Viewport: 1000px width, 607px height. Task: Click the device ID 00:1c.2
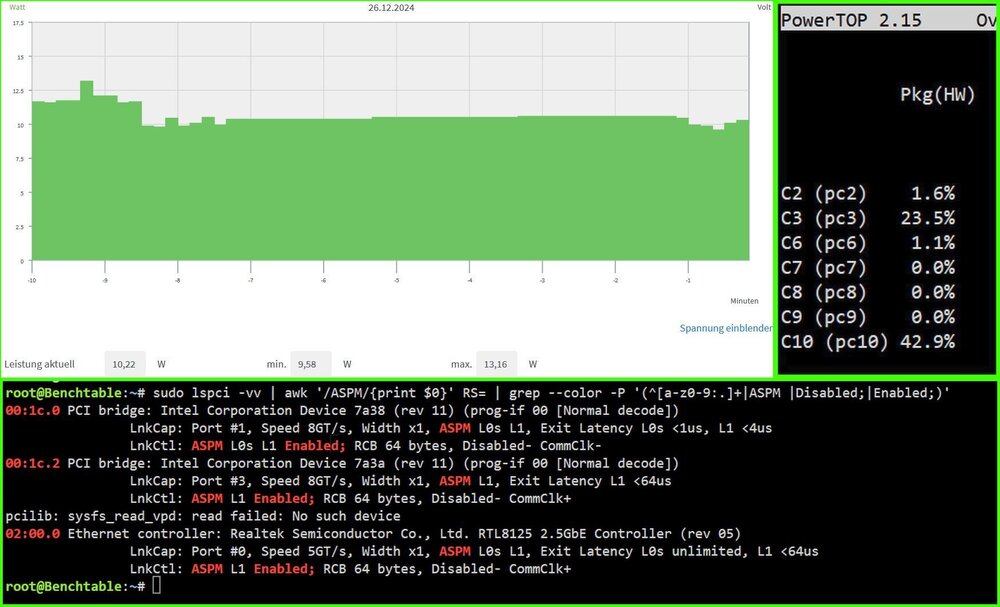(x=33, y=464)
